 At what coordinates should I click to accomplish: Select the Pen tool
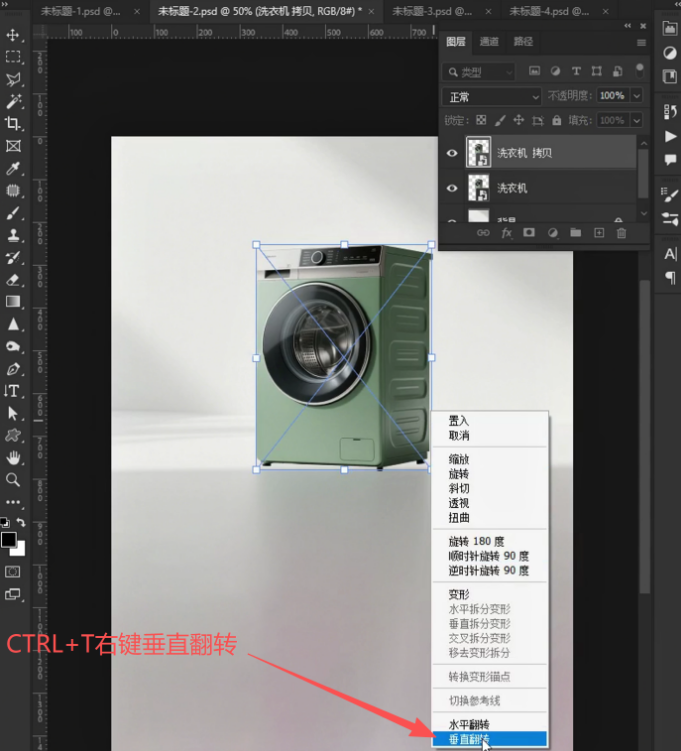point(13,369)
